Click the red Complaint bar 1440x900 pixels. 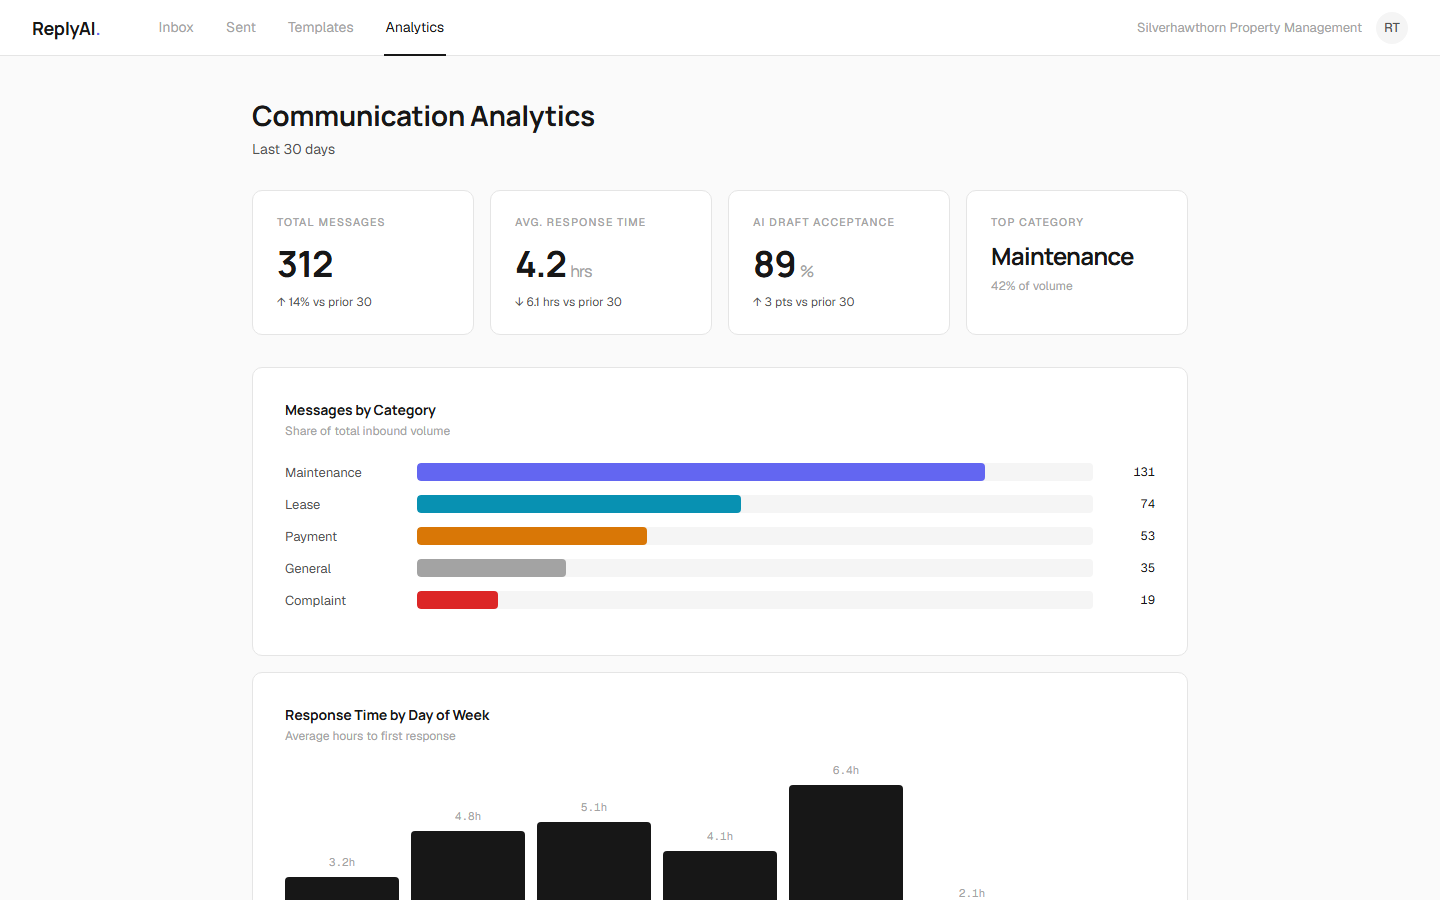457,600
